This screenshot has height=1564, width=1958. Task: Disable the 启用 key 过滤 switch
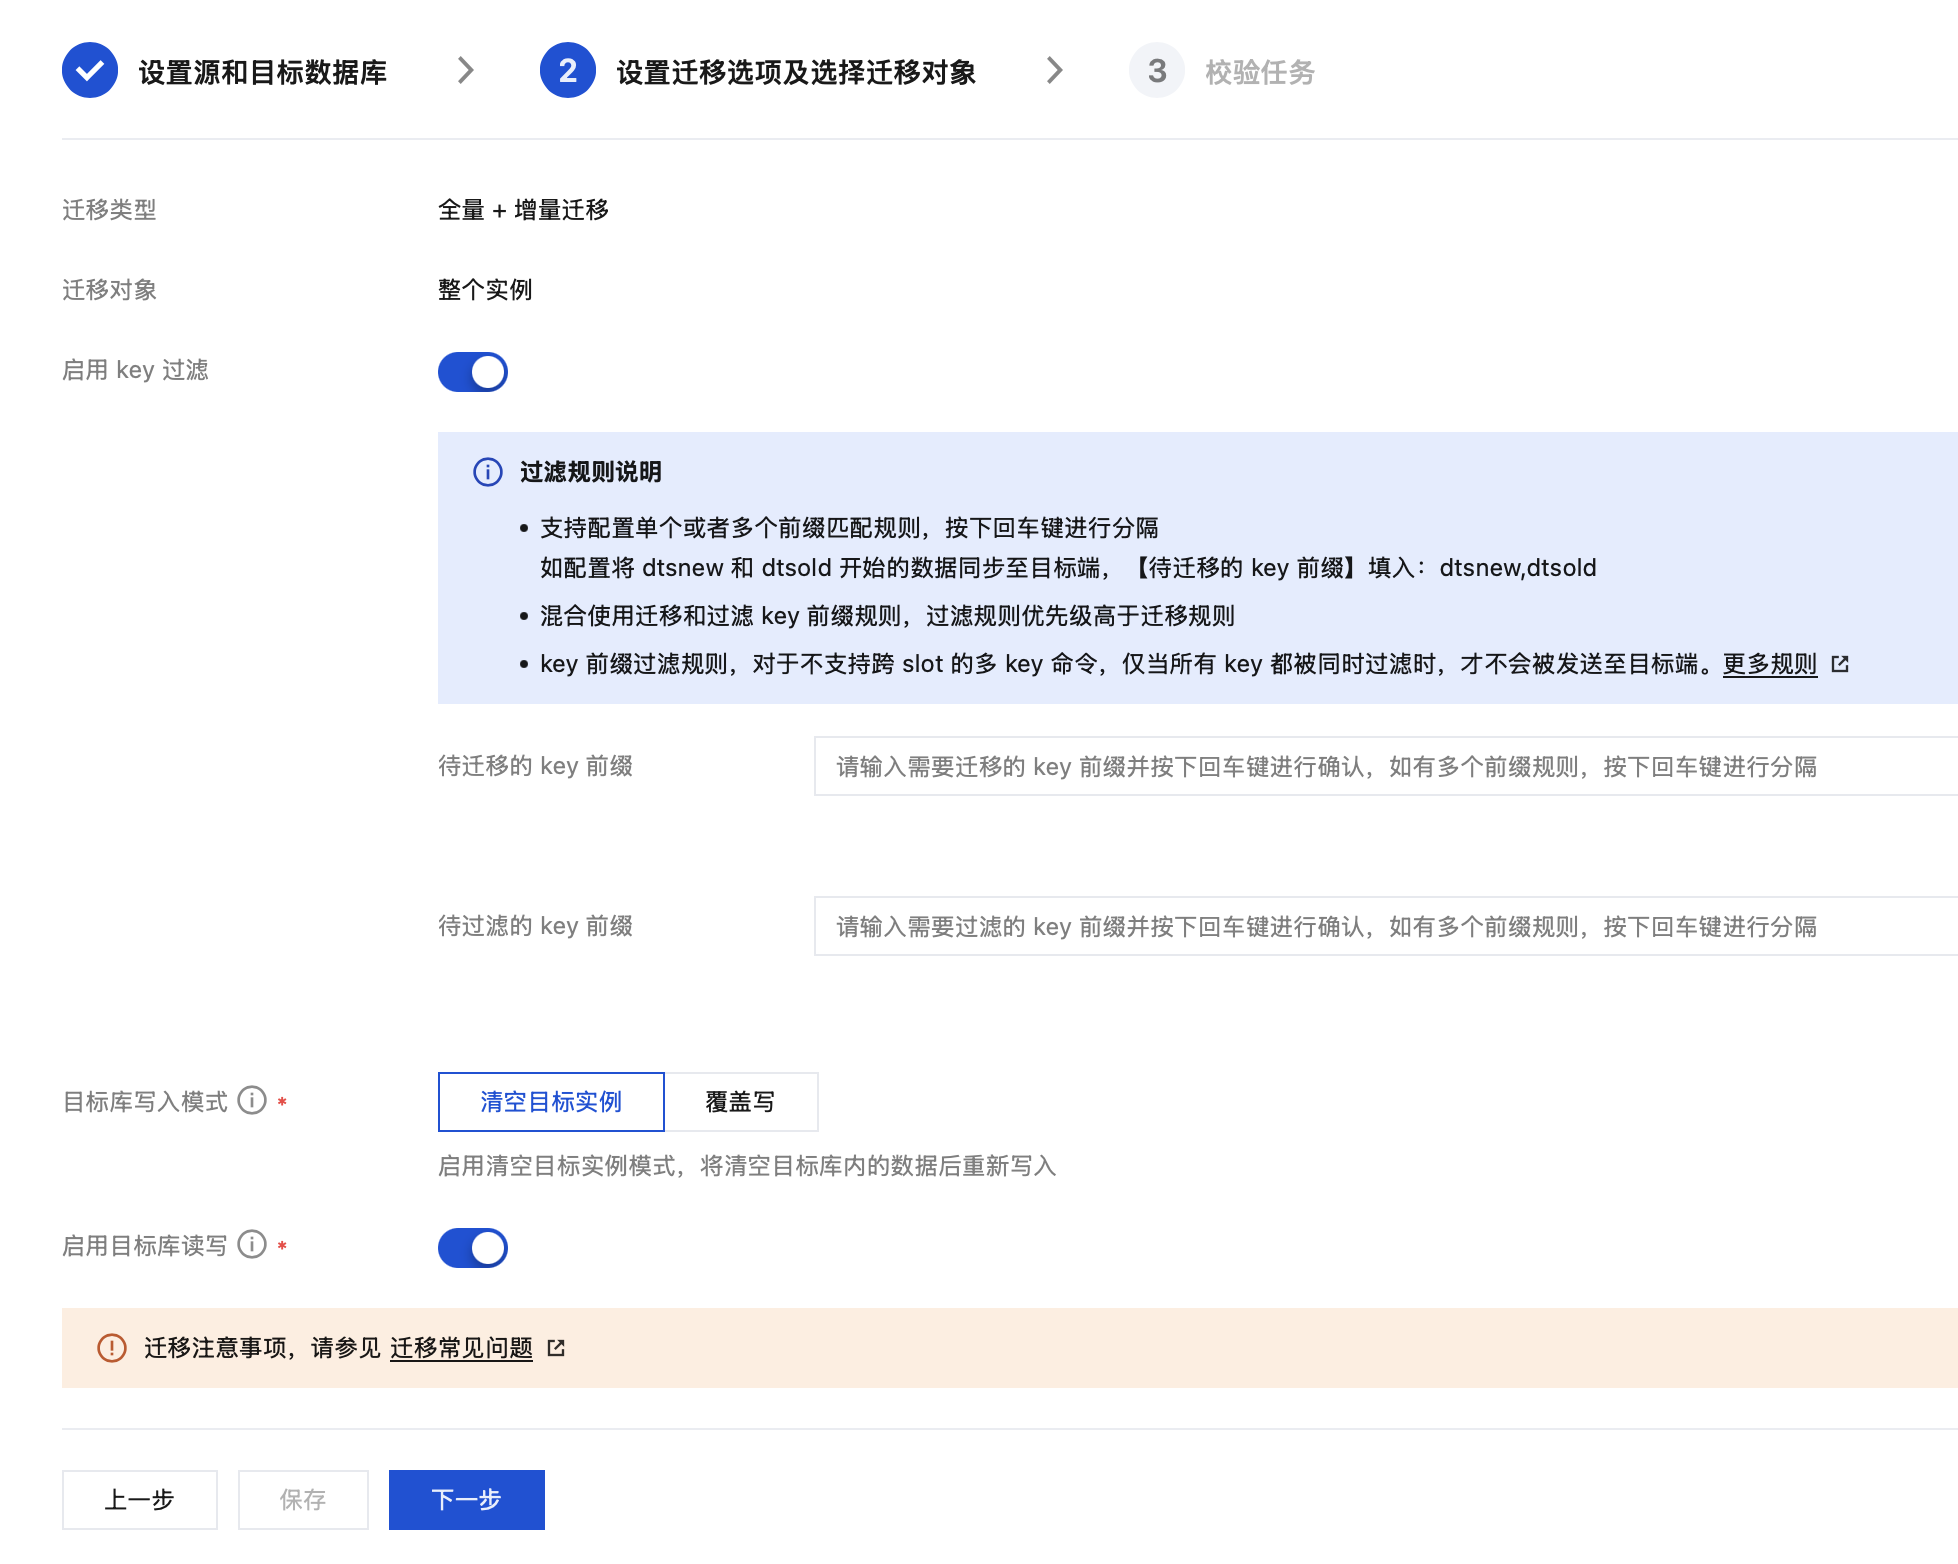click(473, 372)
